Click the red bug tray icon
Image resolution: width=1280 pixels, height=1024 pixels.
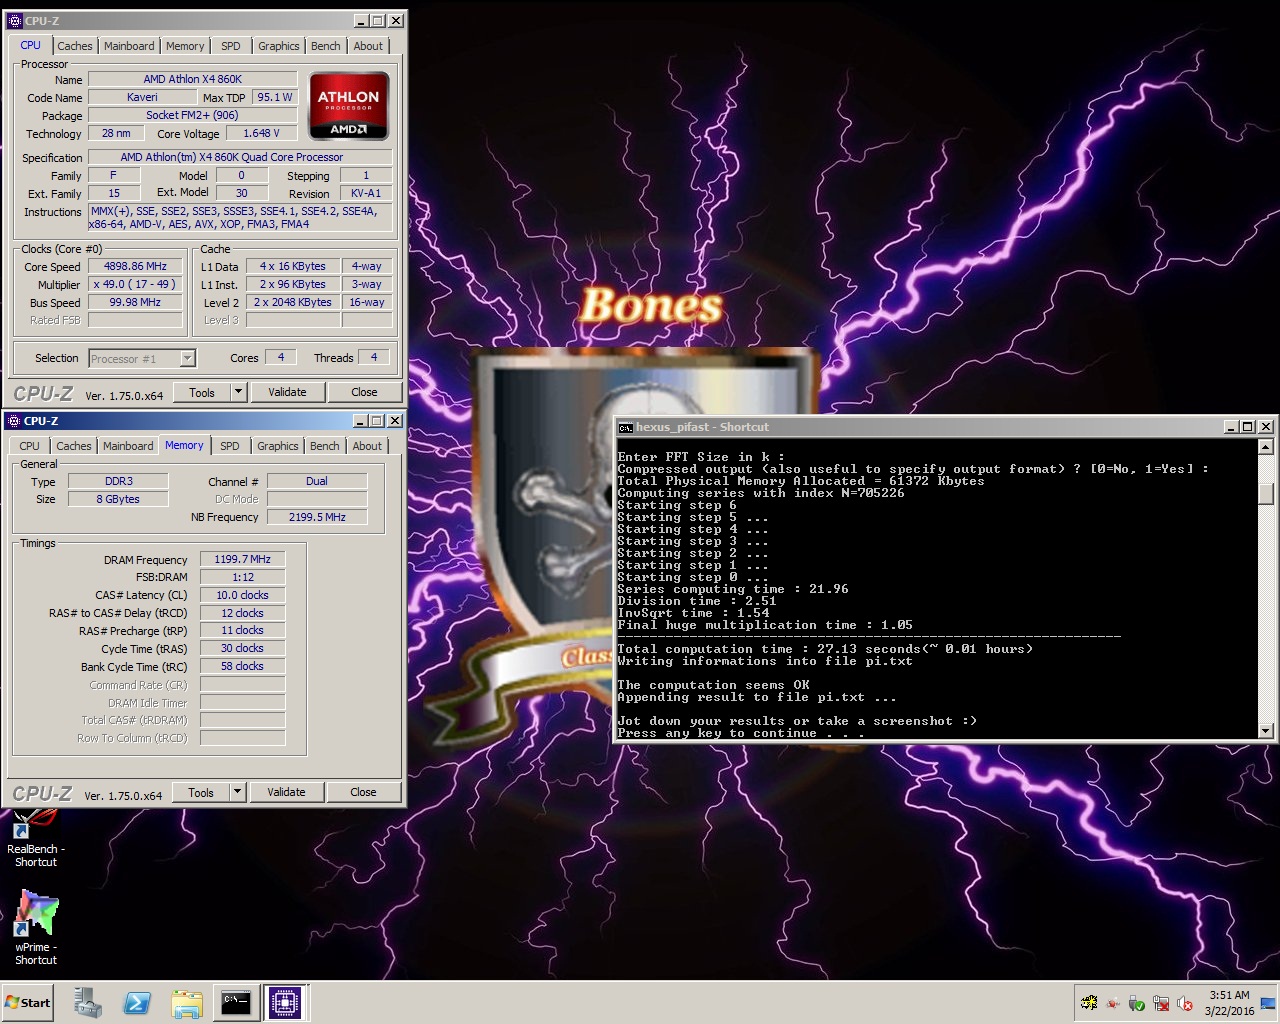(x=1113, y=1003)
